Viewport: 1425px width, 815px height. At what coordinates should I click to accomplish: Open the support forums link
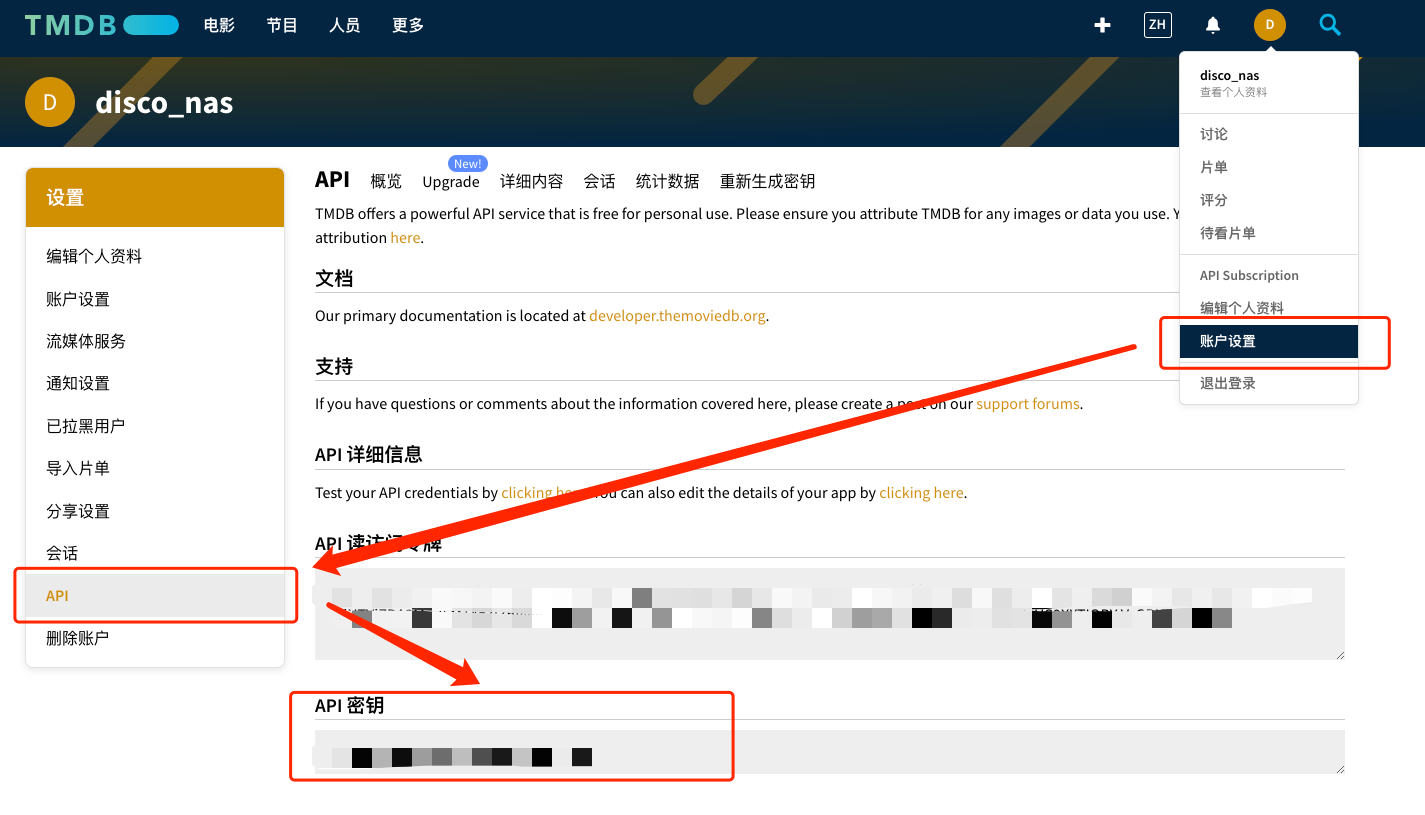pyautogui.click(x=1027, y=404)
